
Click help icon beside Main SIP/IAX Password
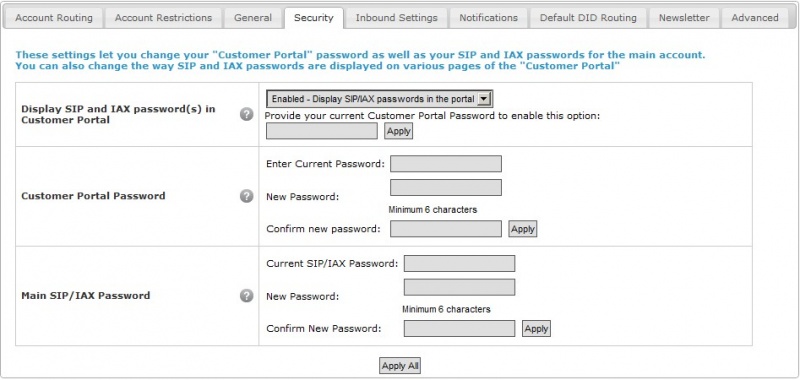click(246, 296)
